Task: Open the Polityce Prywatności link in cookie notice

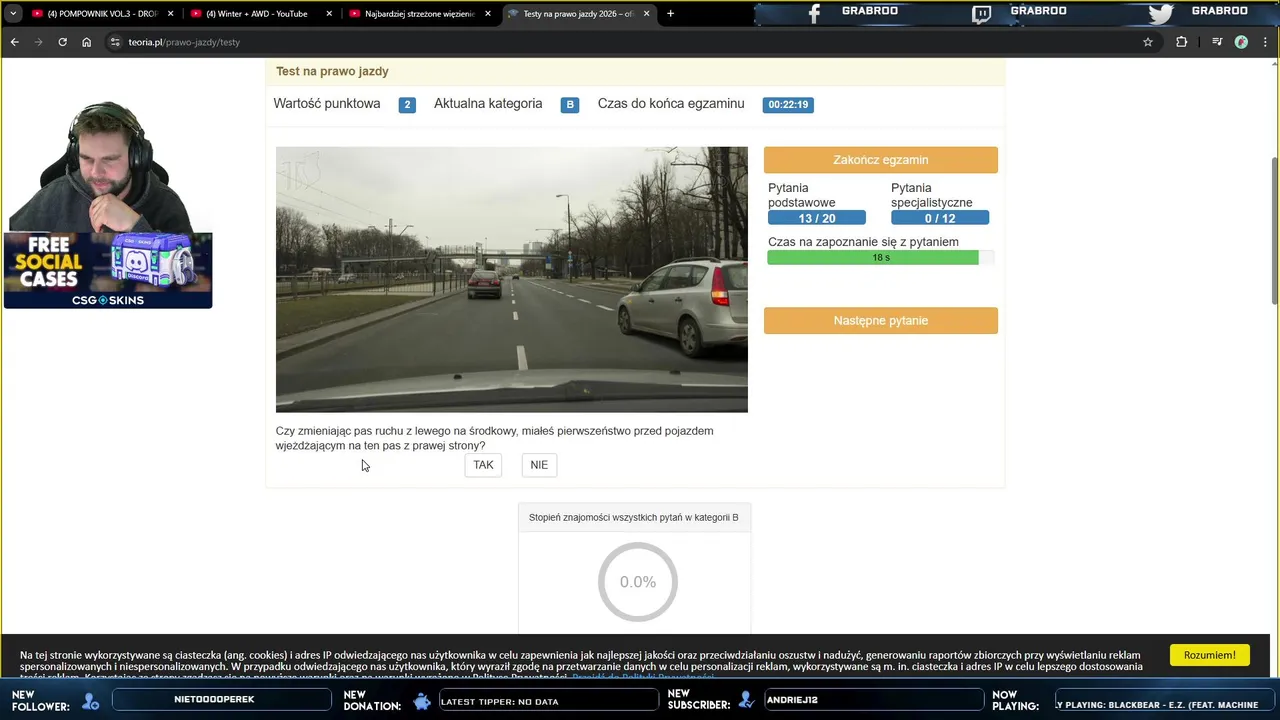Action: [x=642, y=678]
